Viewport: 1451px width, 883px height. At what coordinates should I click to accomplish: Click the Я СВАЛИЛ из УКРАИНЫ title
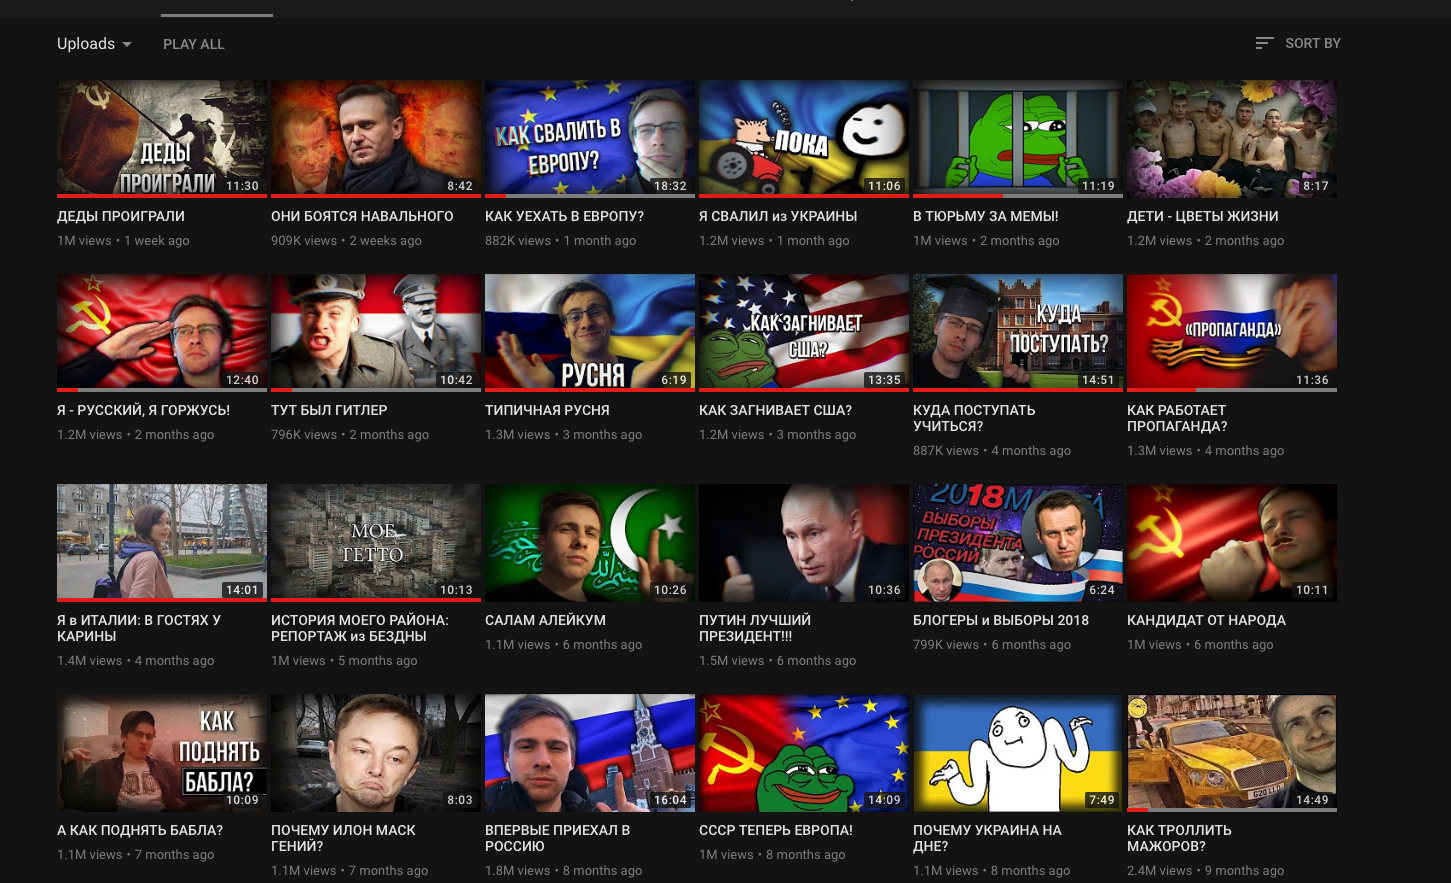coord(778,216)
